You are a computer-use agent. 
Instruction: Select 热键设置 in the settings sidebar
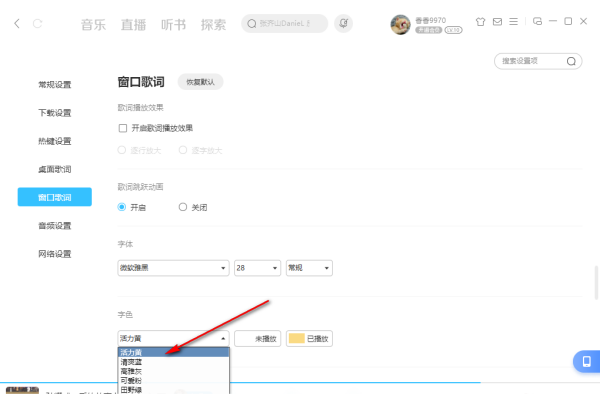click(55, 141)
